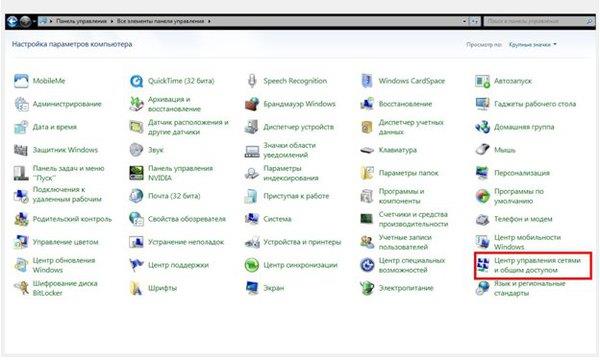Click the Электропитание icon
Screen dimensions: 600x360
[x=367, y=288]
